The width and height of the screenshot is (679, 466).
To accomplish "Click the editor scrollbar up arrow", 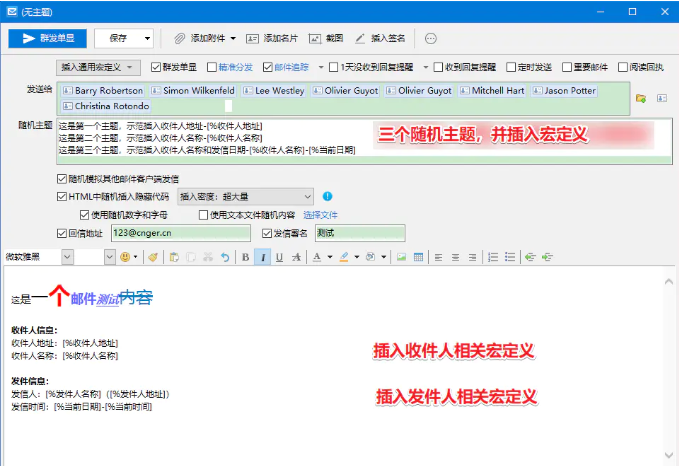I will (669, 282).
